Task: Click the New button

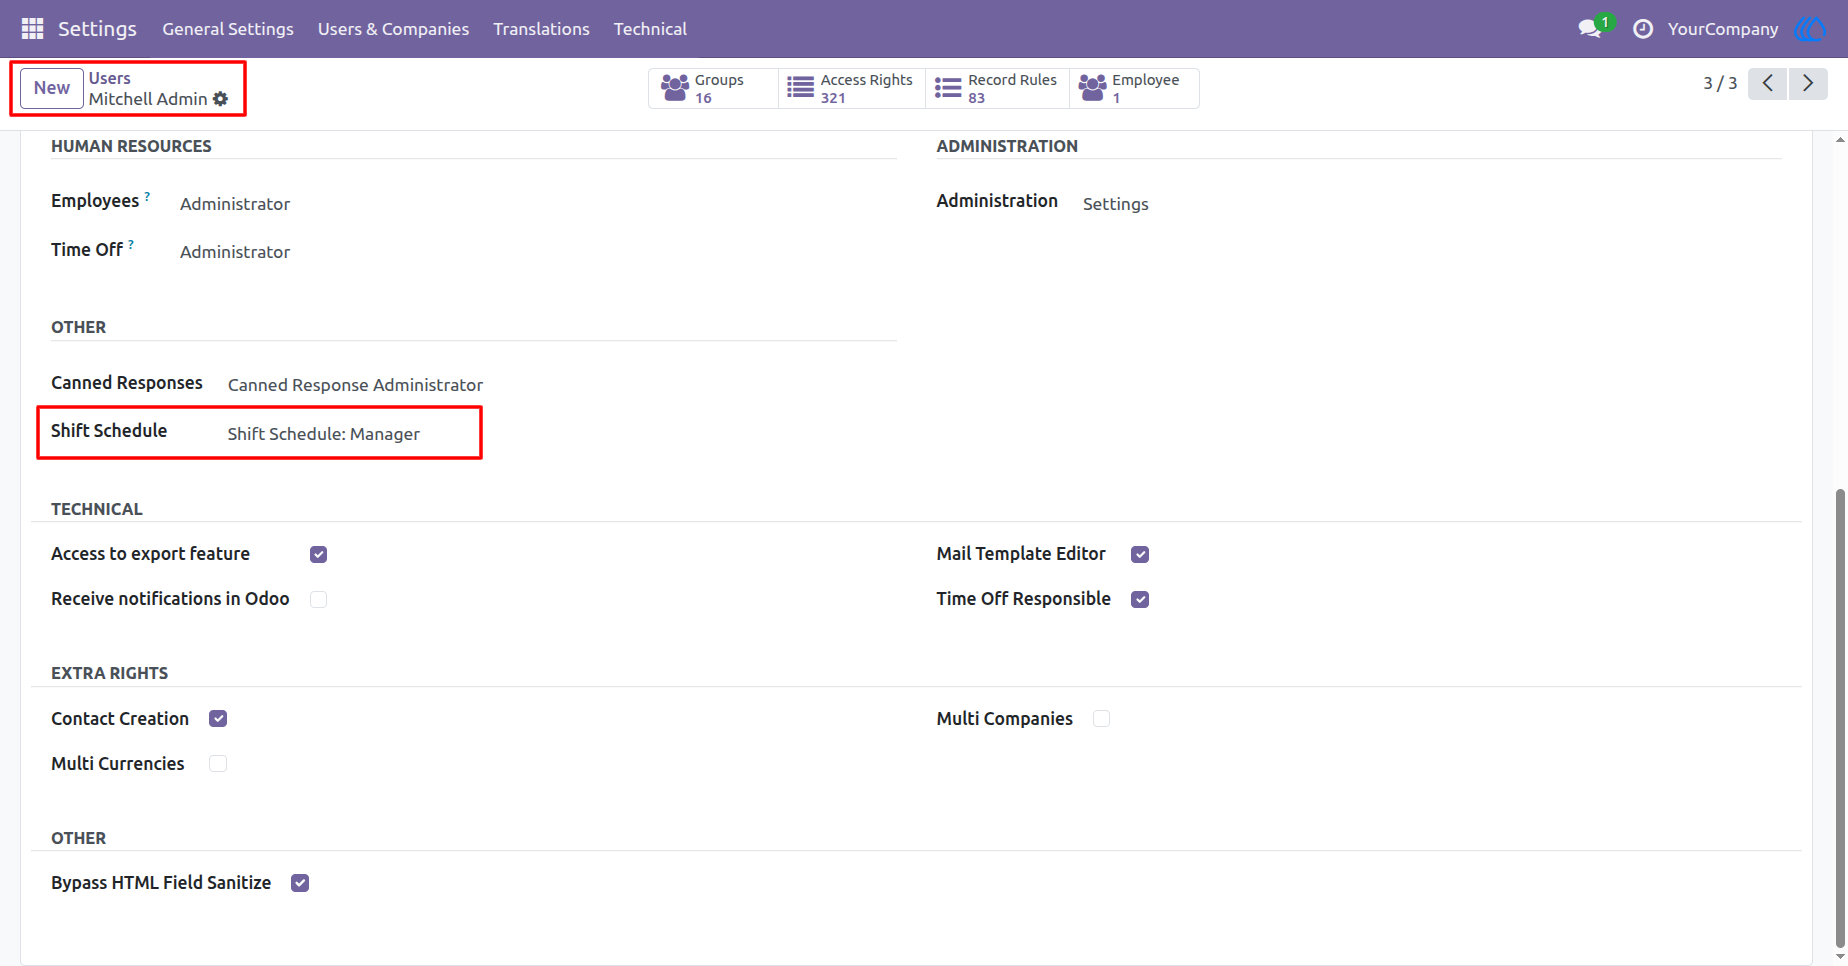Action: [x=52, y=88]
